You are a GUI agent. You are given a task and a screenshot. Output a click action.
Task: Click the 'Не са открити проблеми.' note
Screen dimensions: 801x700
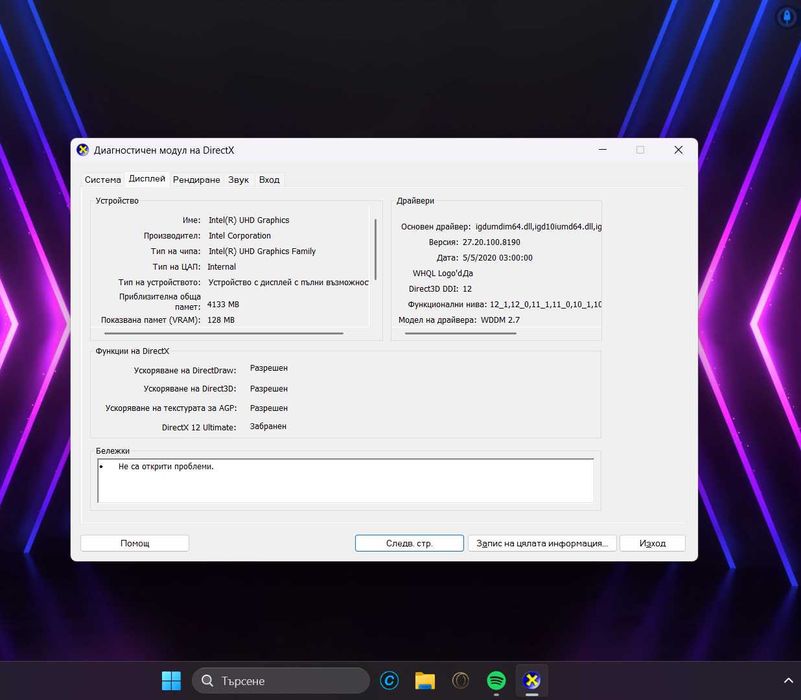tap(166, 466)
